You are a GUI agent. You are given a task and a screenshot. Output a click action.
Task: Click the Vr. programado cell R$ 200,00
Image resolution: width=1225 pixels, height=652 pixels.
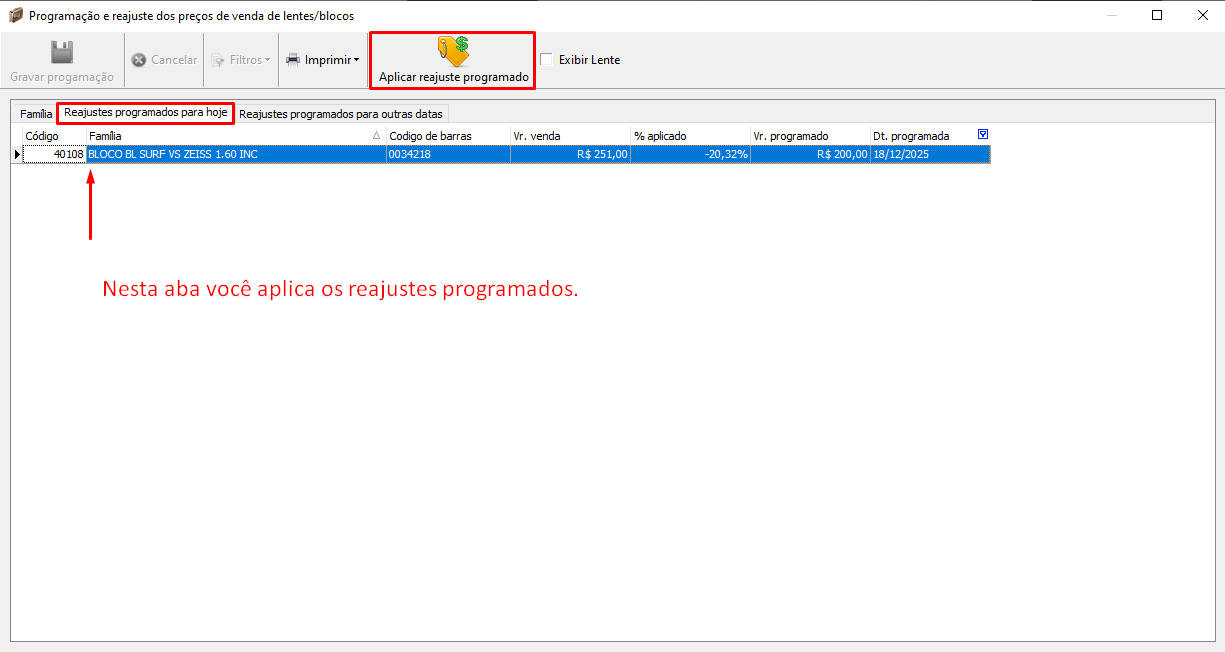810,154
